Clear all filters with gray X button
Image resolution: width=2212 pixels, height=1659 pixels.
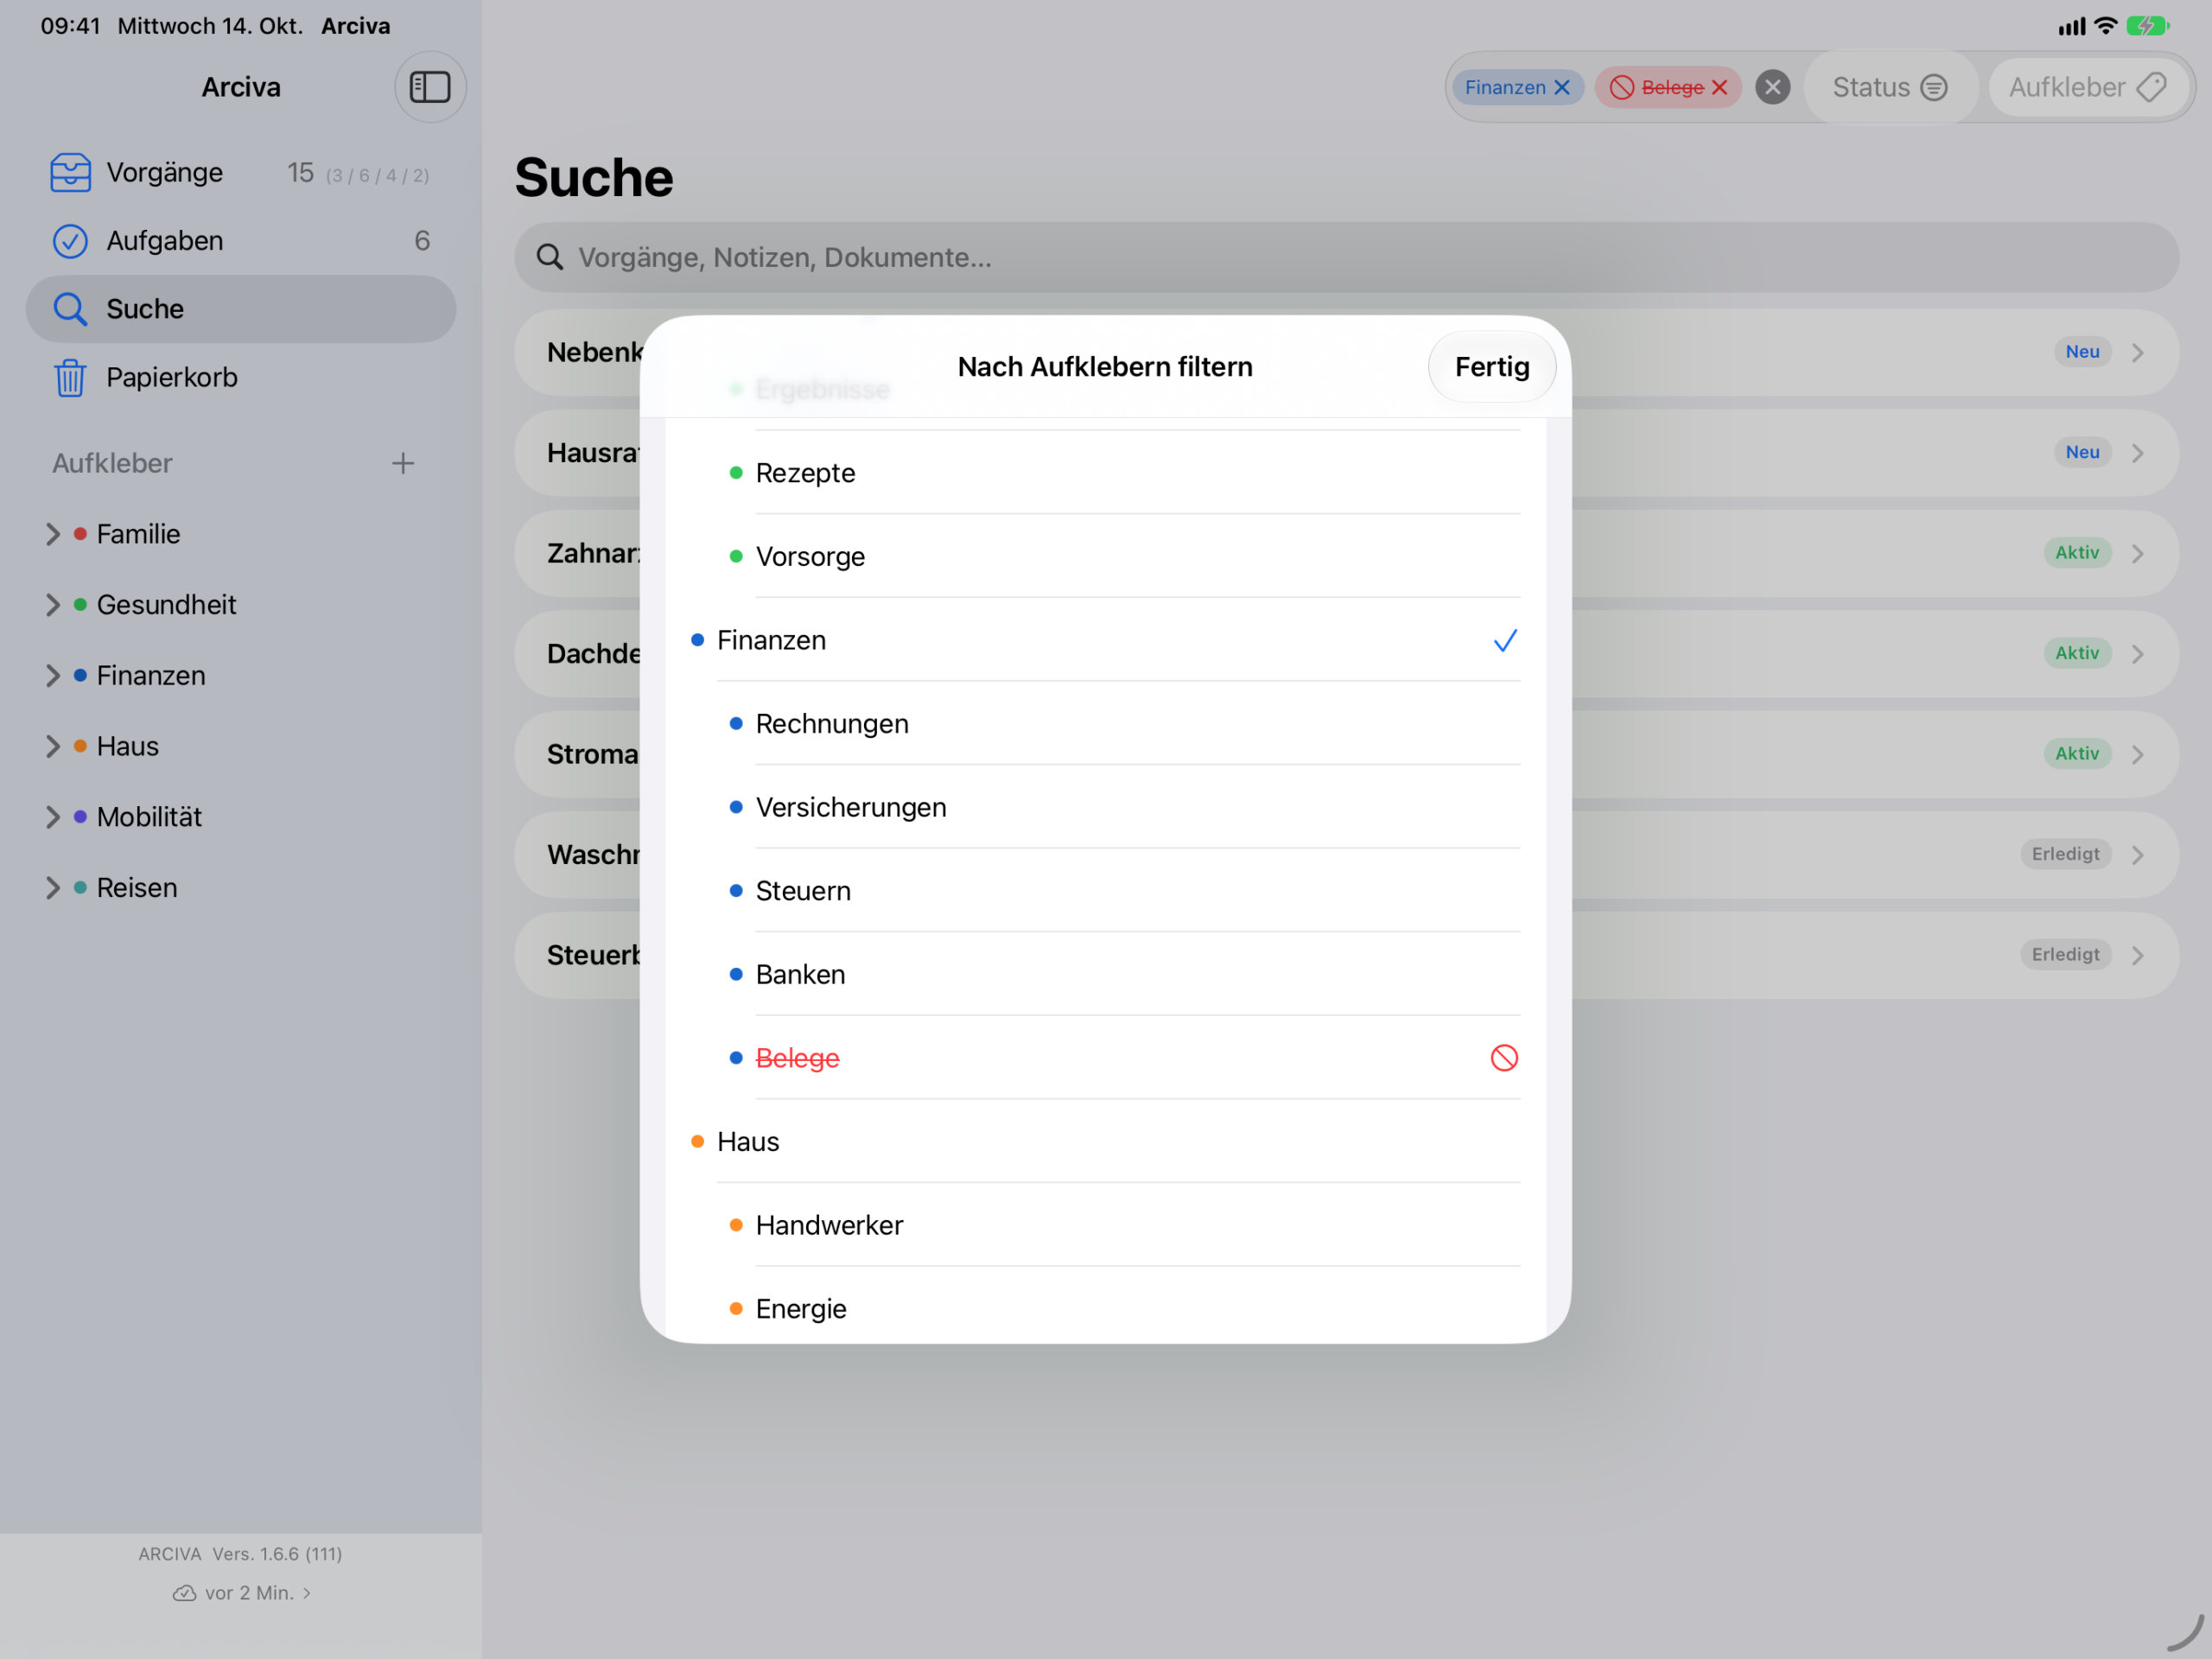click(1773, 87)
